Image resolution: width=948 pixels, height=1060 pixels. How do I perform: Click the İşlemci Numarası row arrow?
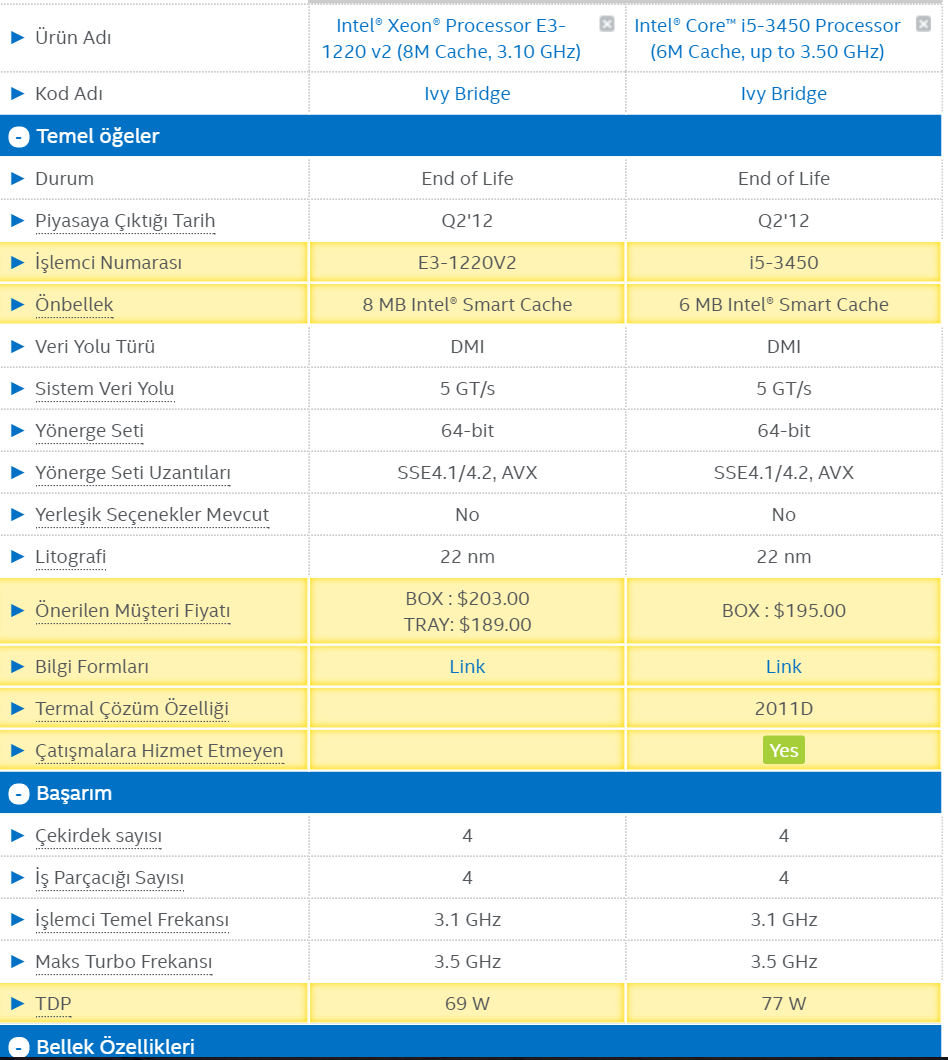[x=18, y=262]
